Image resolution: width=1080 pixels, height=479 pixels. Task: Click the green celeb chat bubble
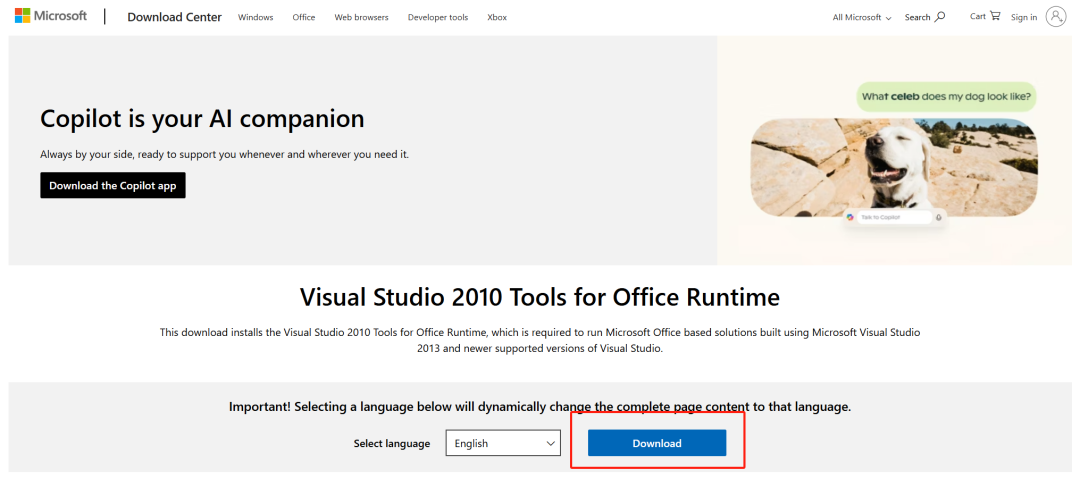point(946,96)
